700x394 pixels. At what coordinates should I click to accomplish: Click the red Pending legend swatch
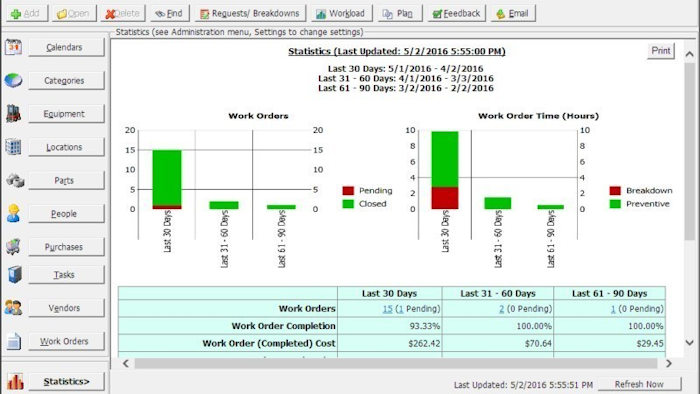[x=348, y=191]
